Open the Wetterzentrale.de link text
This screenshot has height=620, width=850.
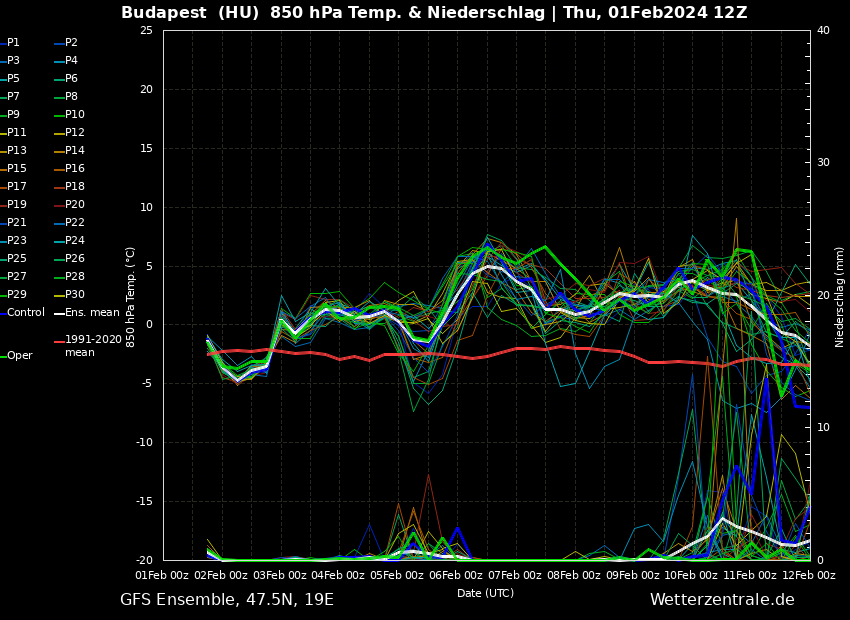(x=722, y=600)
